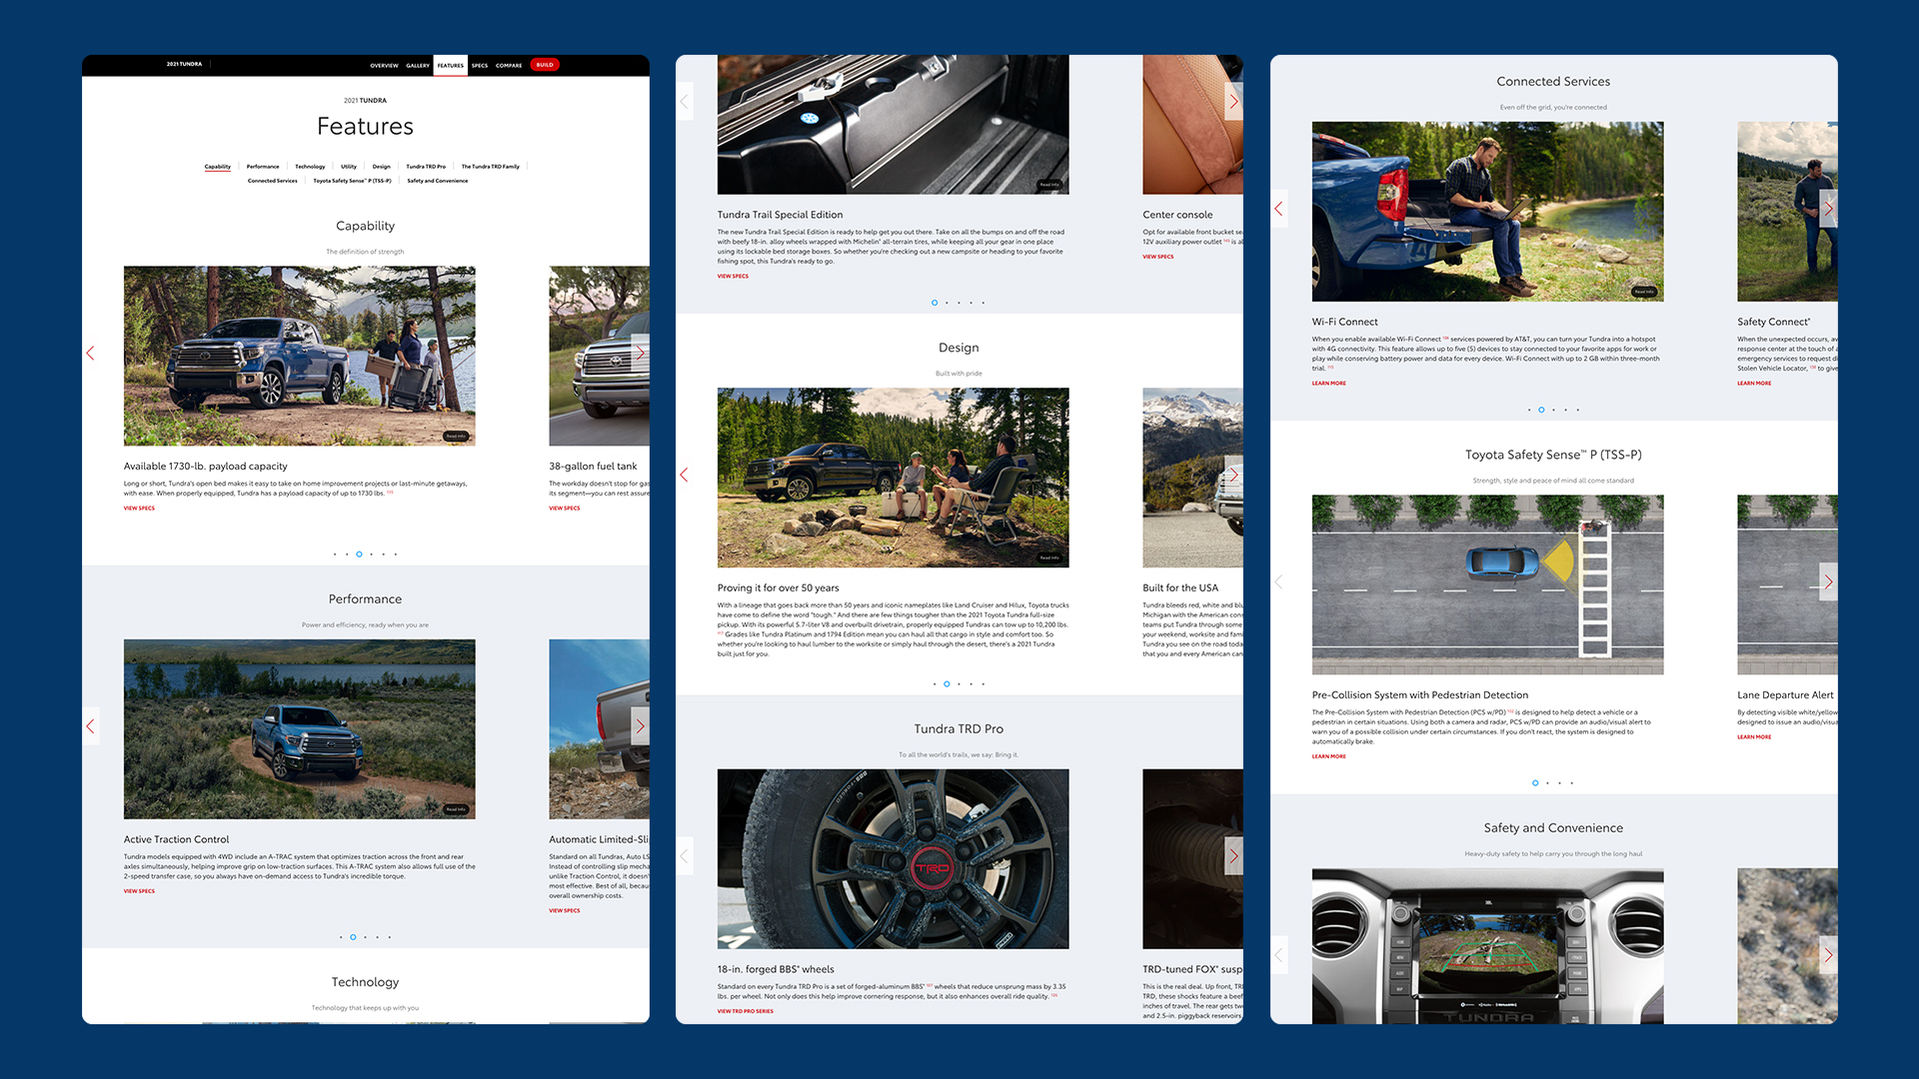1919x1079 pixels.
Task: Show previous slide in Safety and Convenience carousel
Action: pyautogui.click(x=1279, y=955)
